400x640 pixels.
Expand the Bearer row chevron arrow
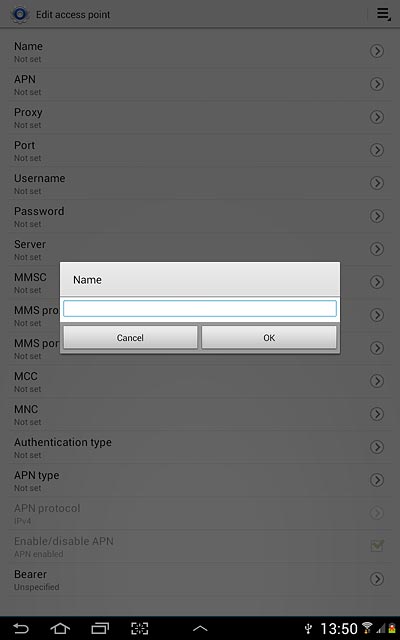pyautogui.click(x=377, y=579)
